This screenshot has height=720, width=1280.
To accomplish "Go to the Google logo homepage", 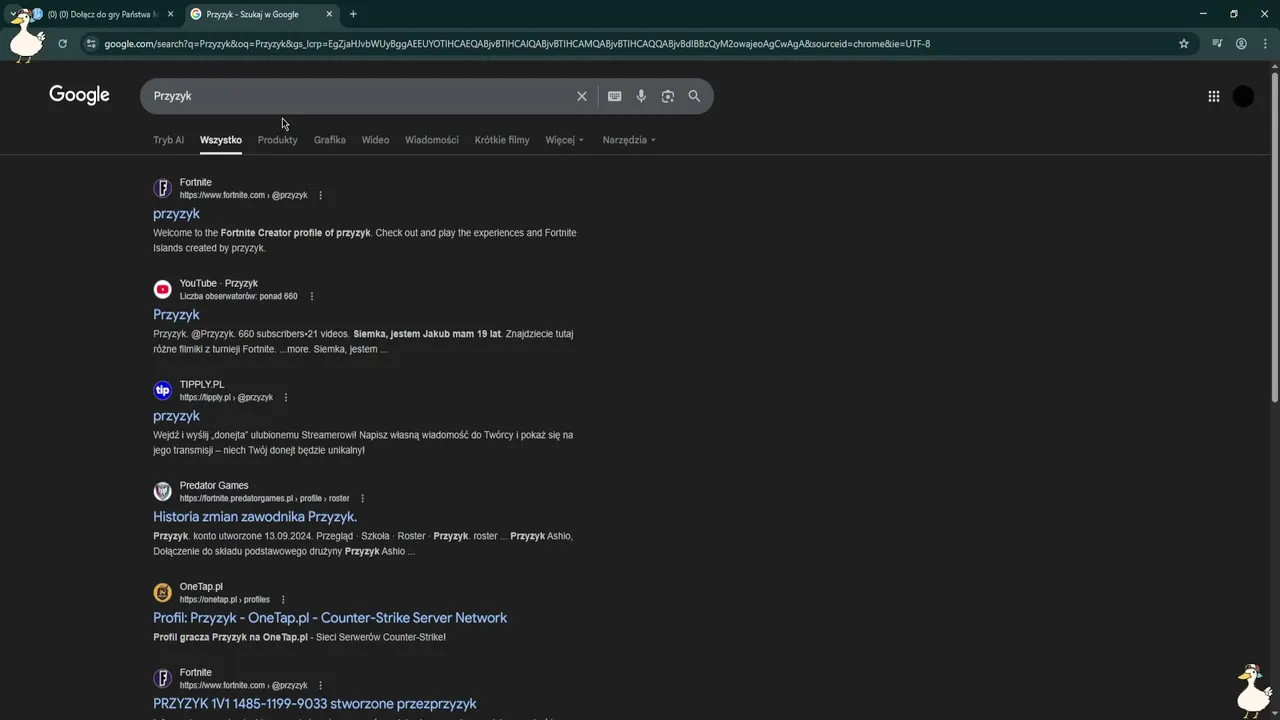I will tap(79, 95).
